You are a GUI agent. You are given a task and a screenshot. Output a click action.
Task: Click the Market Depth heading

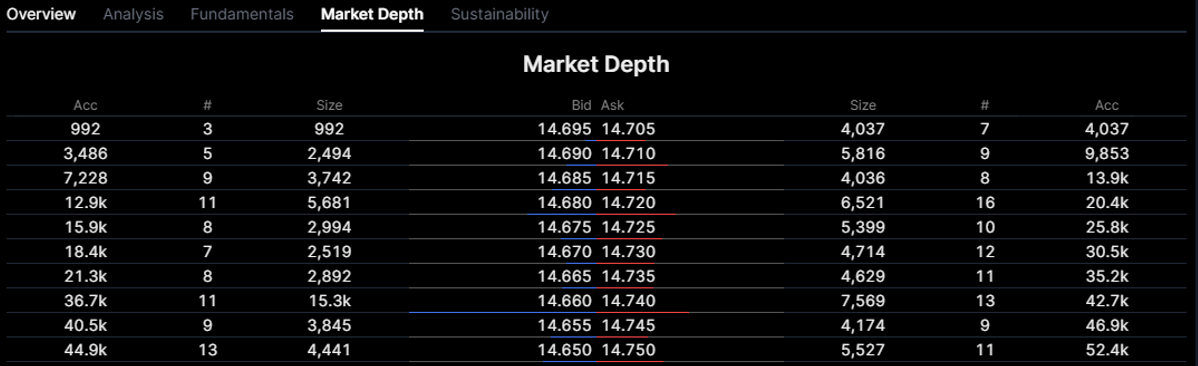pos(596,64)
